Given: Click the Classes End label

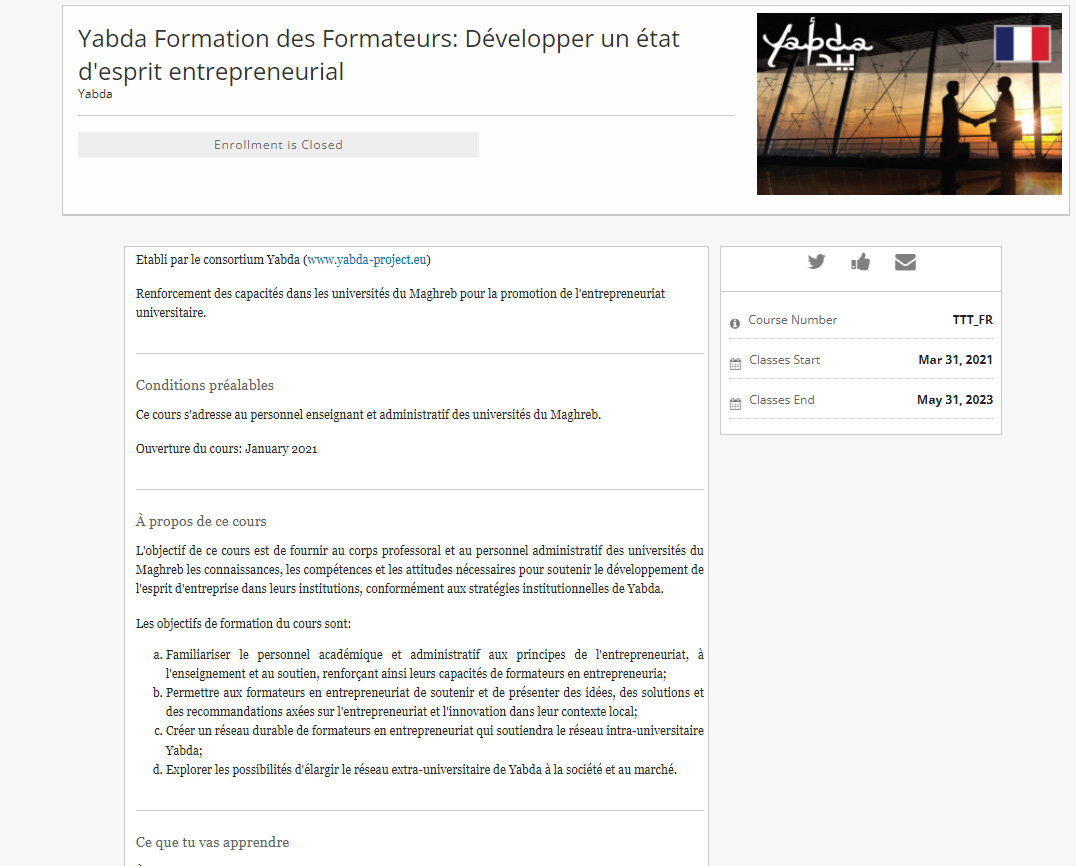Looking at the screenshot, I should [x=782, y=399].
